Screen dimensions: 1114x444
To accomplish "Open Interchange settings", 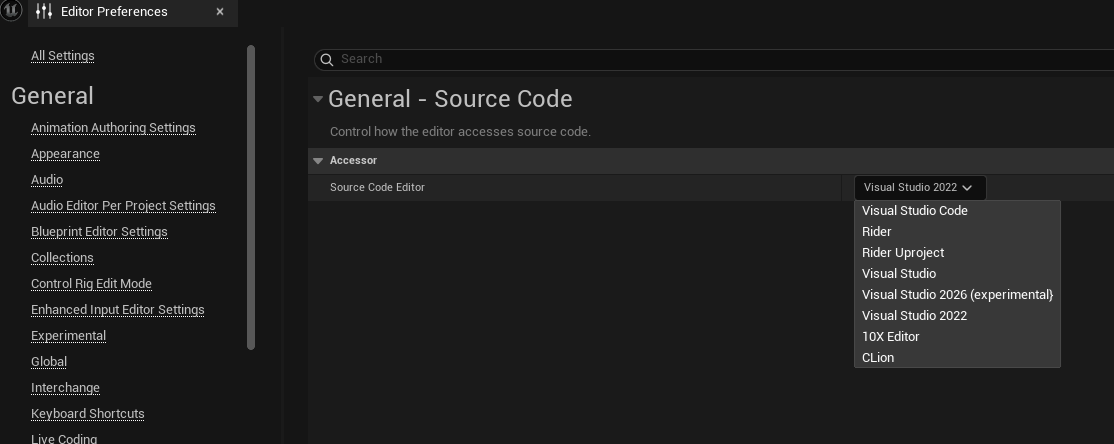I will pos(65,388).
